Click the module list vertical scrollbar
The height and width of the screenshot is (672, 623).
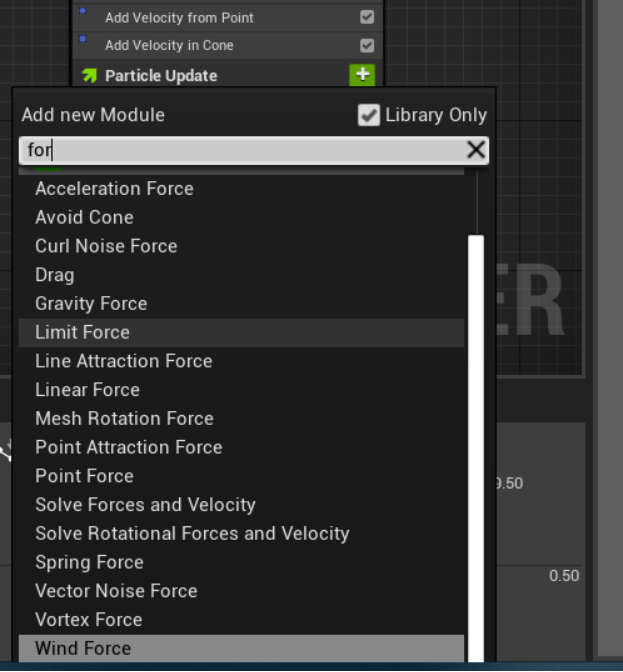coord(476,440)
